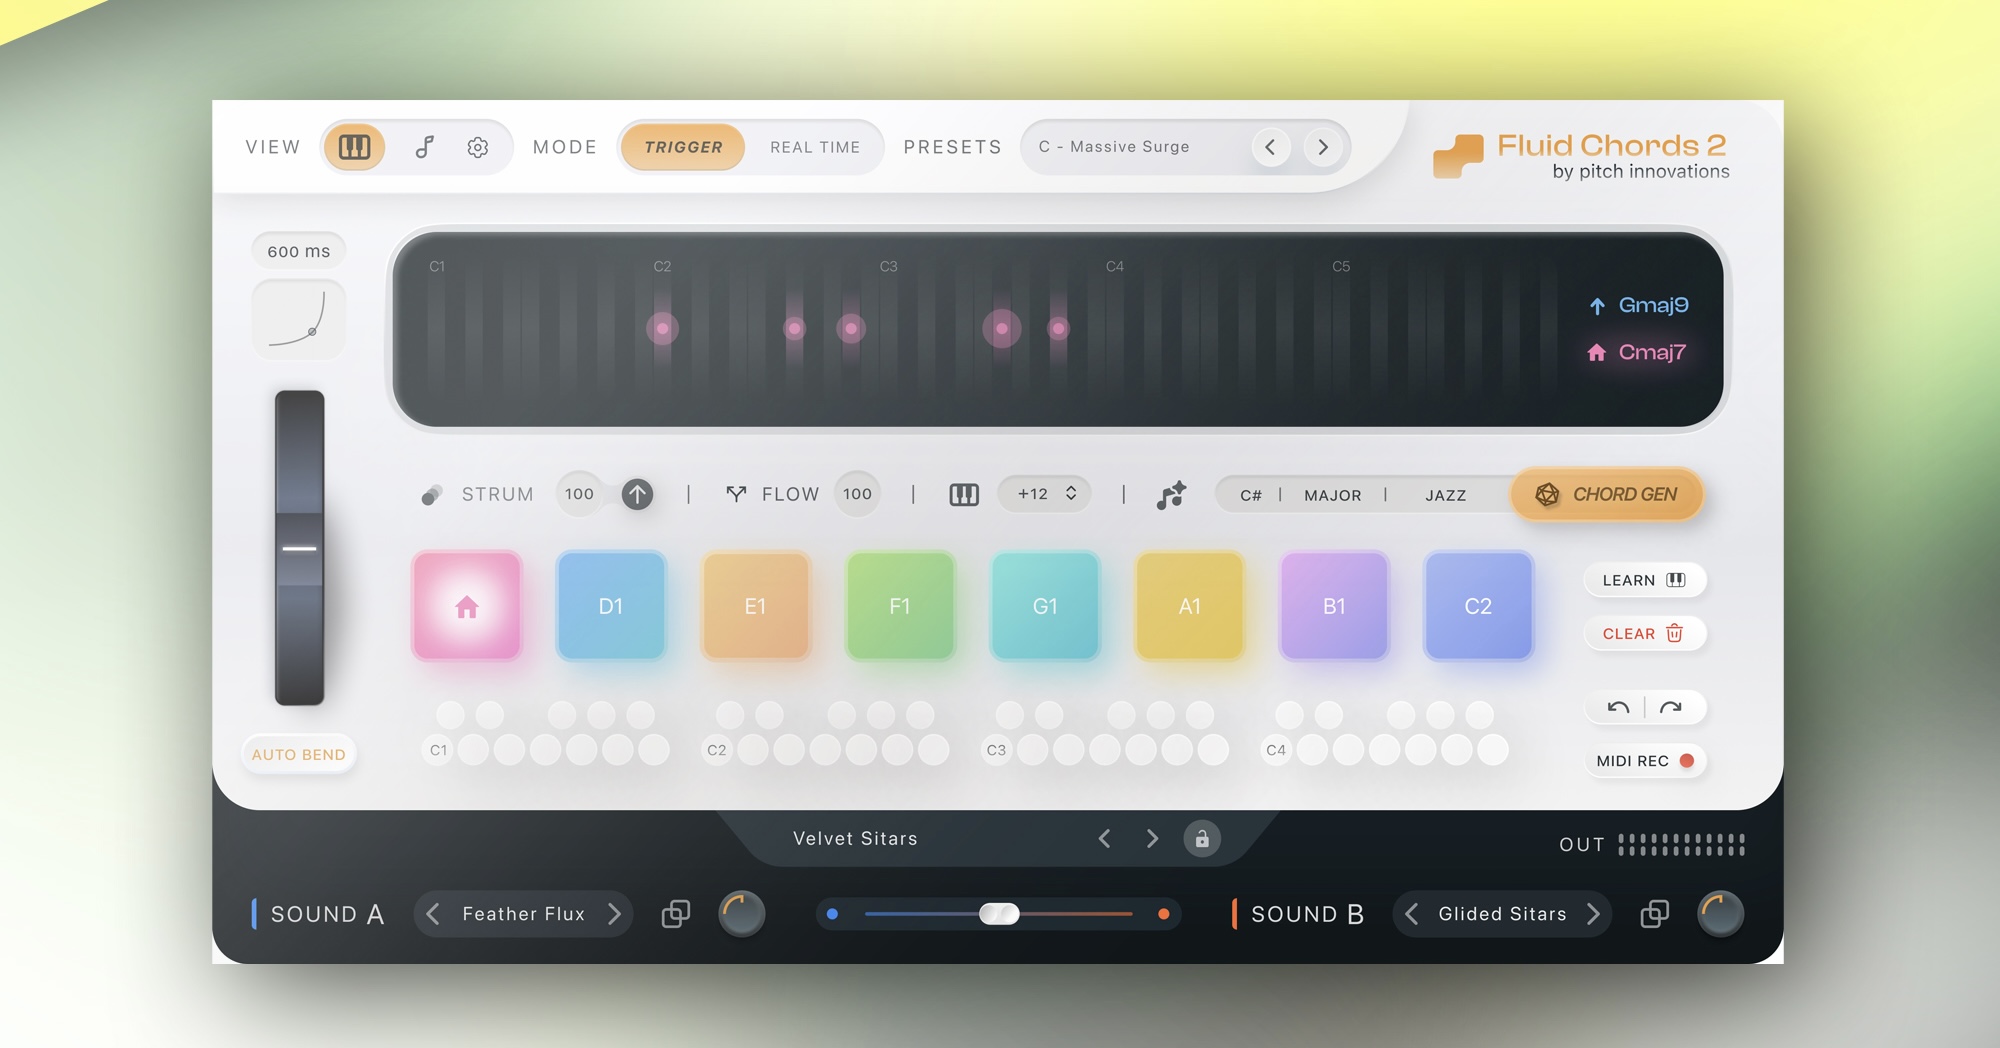
Task: Click the C2 key on mini keyboard
Action: [717, 750]
